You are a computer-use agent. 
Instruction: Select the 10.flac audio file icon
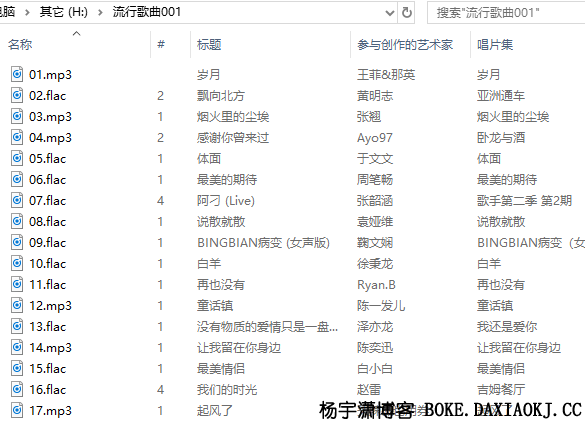point(17,263)
